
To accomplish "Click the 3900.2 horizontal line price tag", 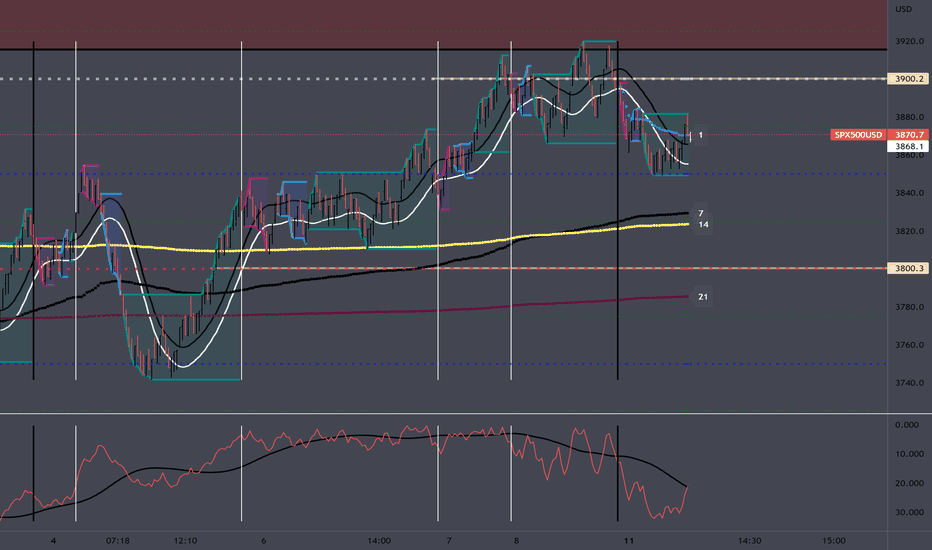I will [909, 78].
